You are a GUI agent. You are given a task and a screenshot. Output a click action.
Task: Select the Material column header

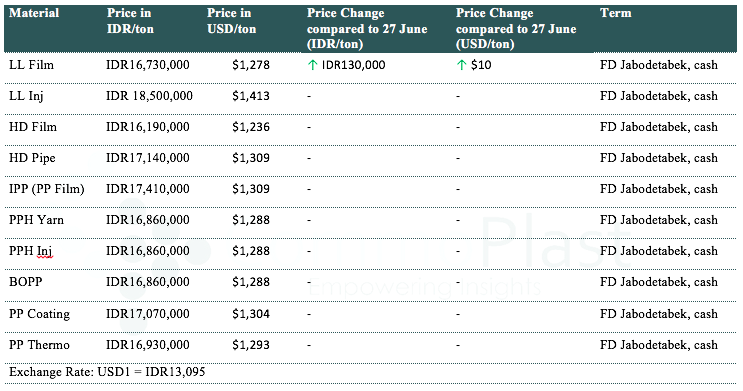34,13
